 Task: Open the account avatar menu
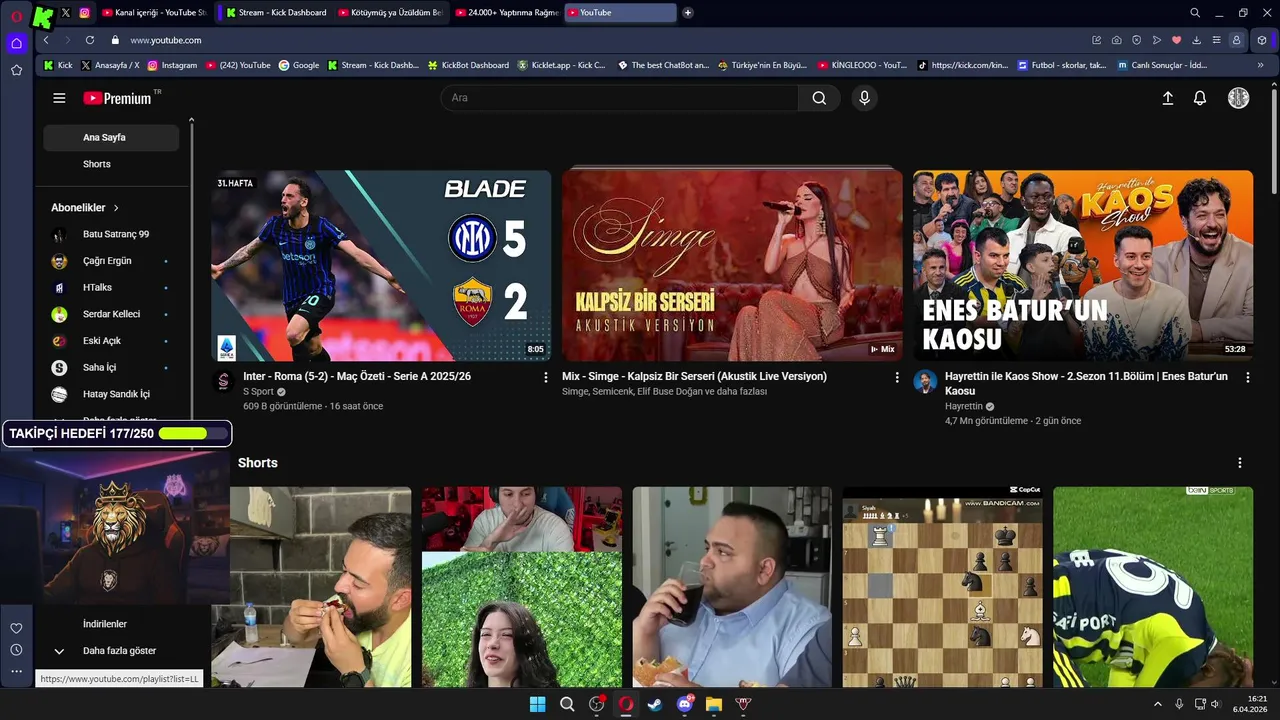[x=1238, y=98]
